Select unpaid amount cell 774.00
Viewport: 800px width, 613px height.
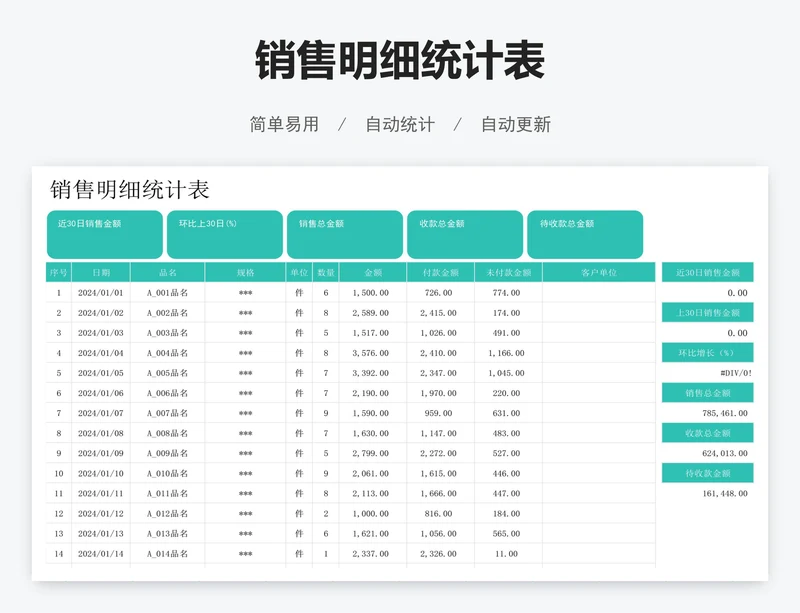pos(507,293)
